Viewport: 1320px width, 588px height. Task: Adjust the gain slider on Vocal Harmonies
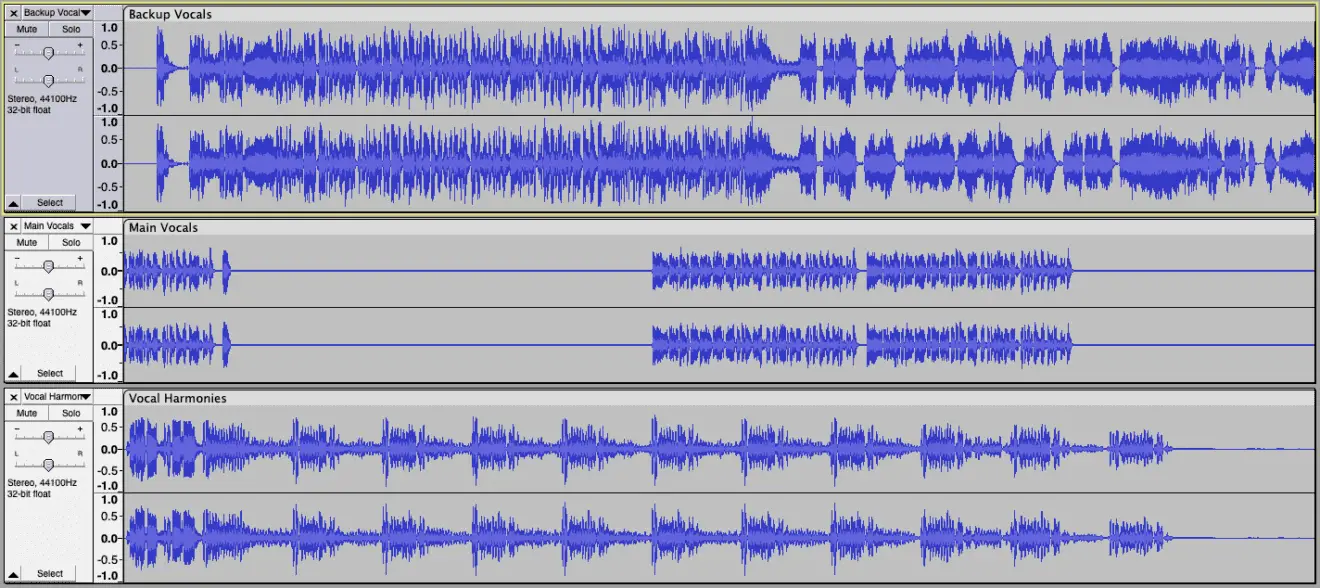click(x=48, y=436)
